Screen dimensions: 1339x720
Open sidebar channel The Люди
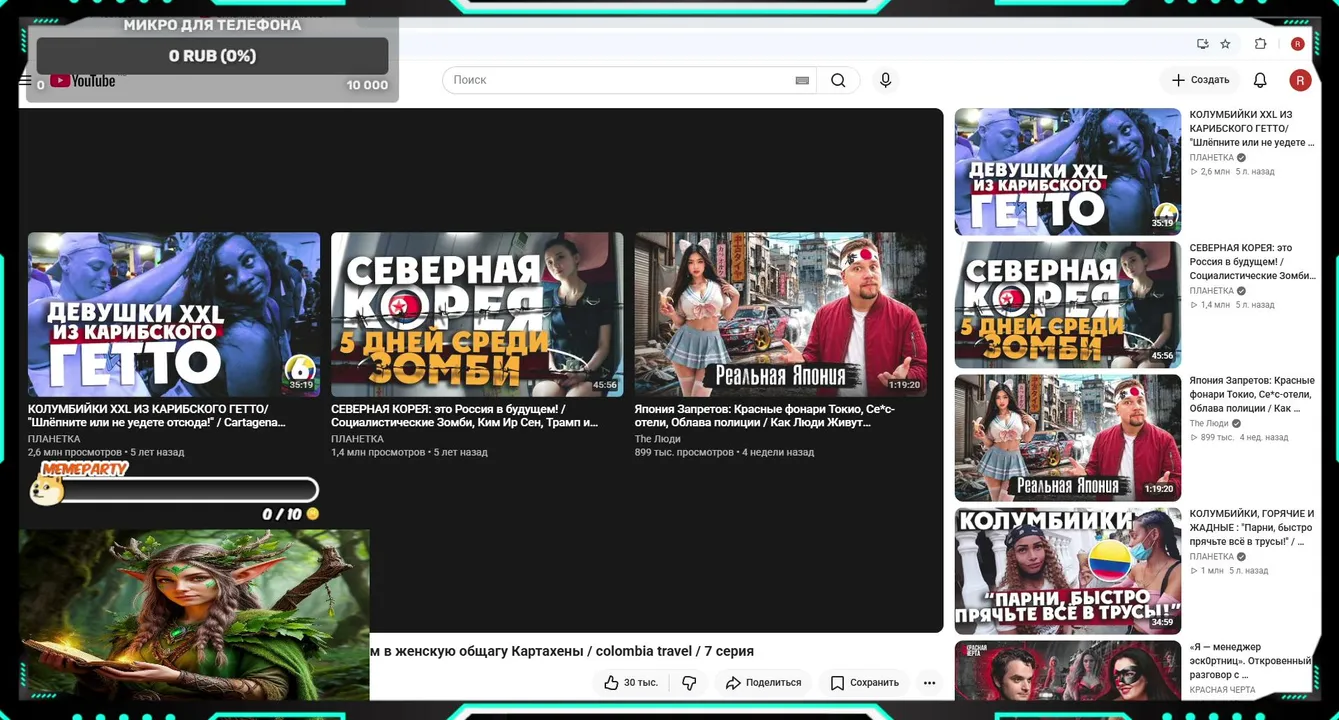(1209, 424)
